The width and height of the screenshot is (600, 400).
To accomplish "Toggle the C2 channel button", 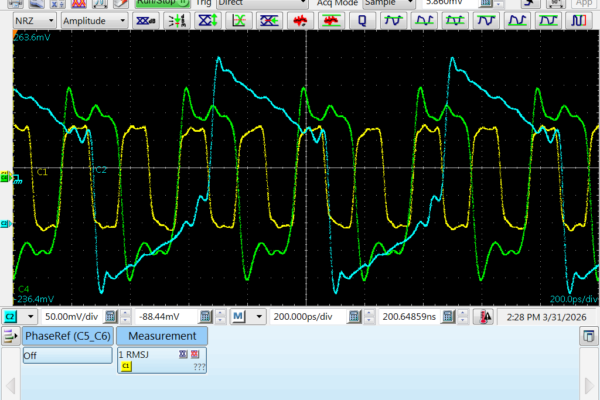I will (11, 317).
